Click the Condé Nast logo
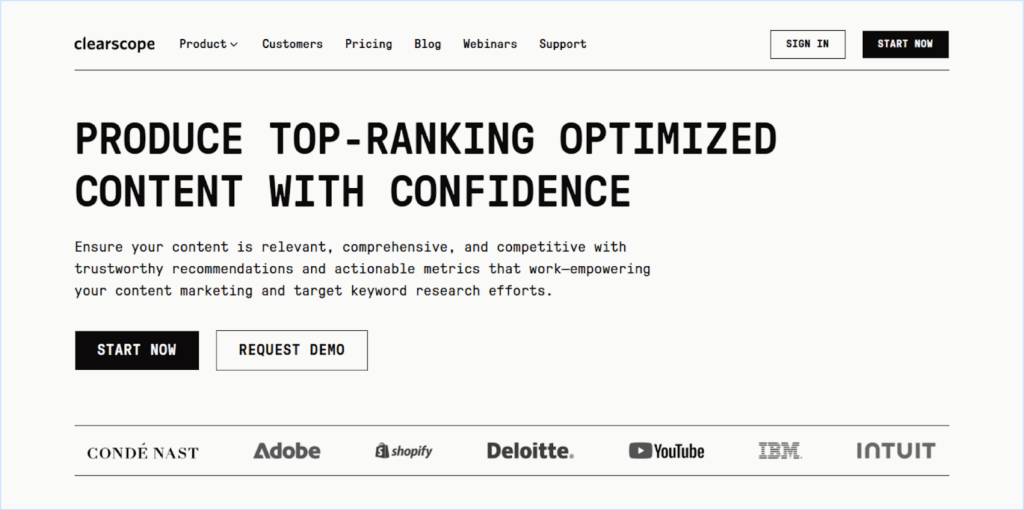Image resolution: width=1024 pixels, height=510 pixels. (x=143, y=452)
